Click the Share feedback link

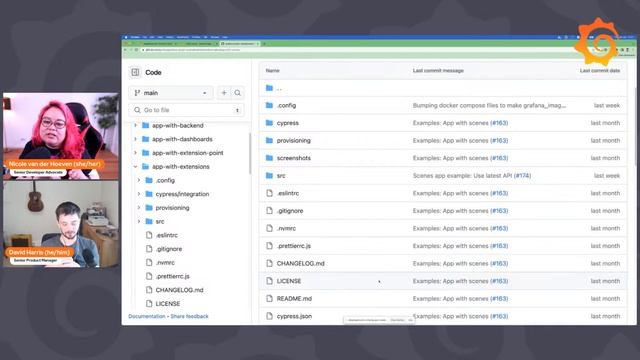189,316
